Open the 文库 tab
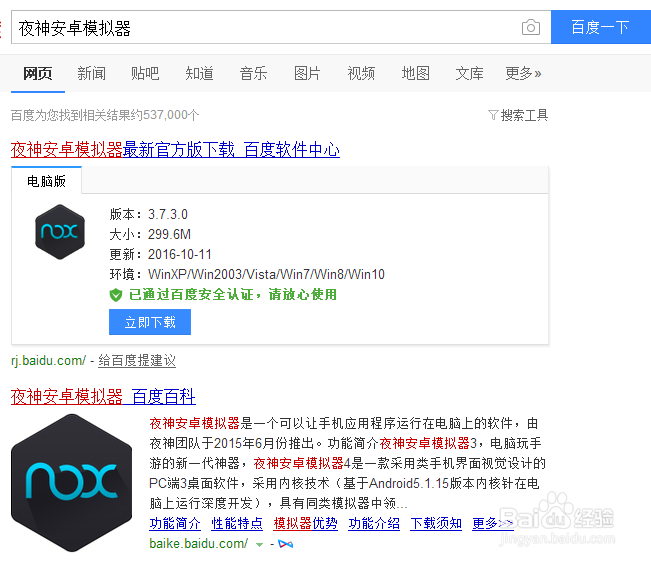The width and height of the screenshot is (651, 561). pyautogui.click(x=469, y=73)
